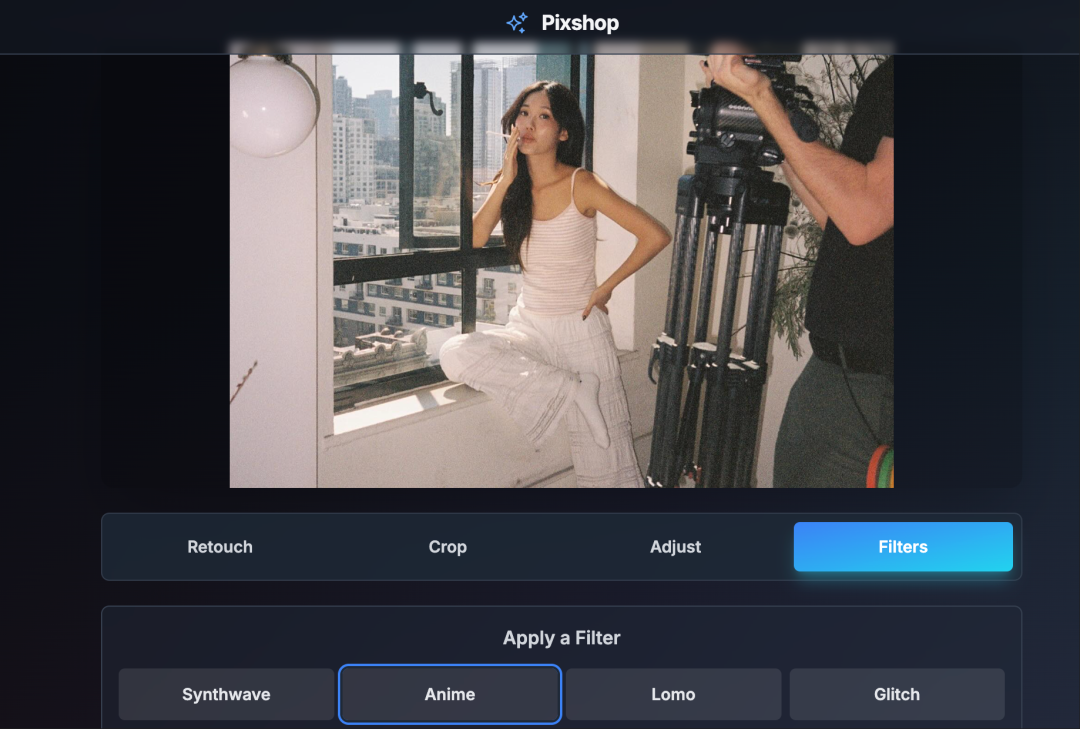
Task: Apply the Lomo filter
Action: (x=673, y=694)
